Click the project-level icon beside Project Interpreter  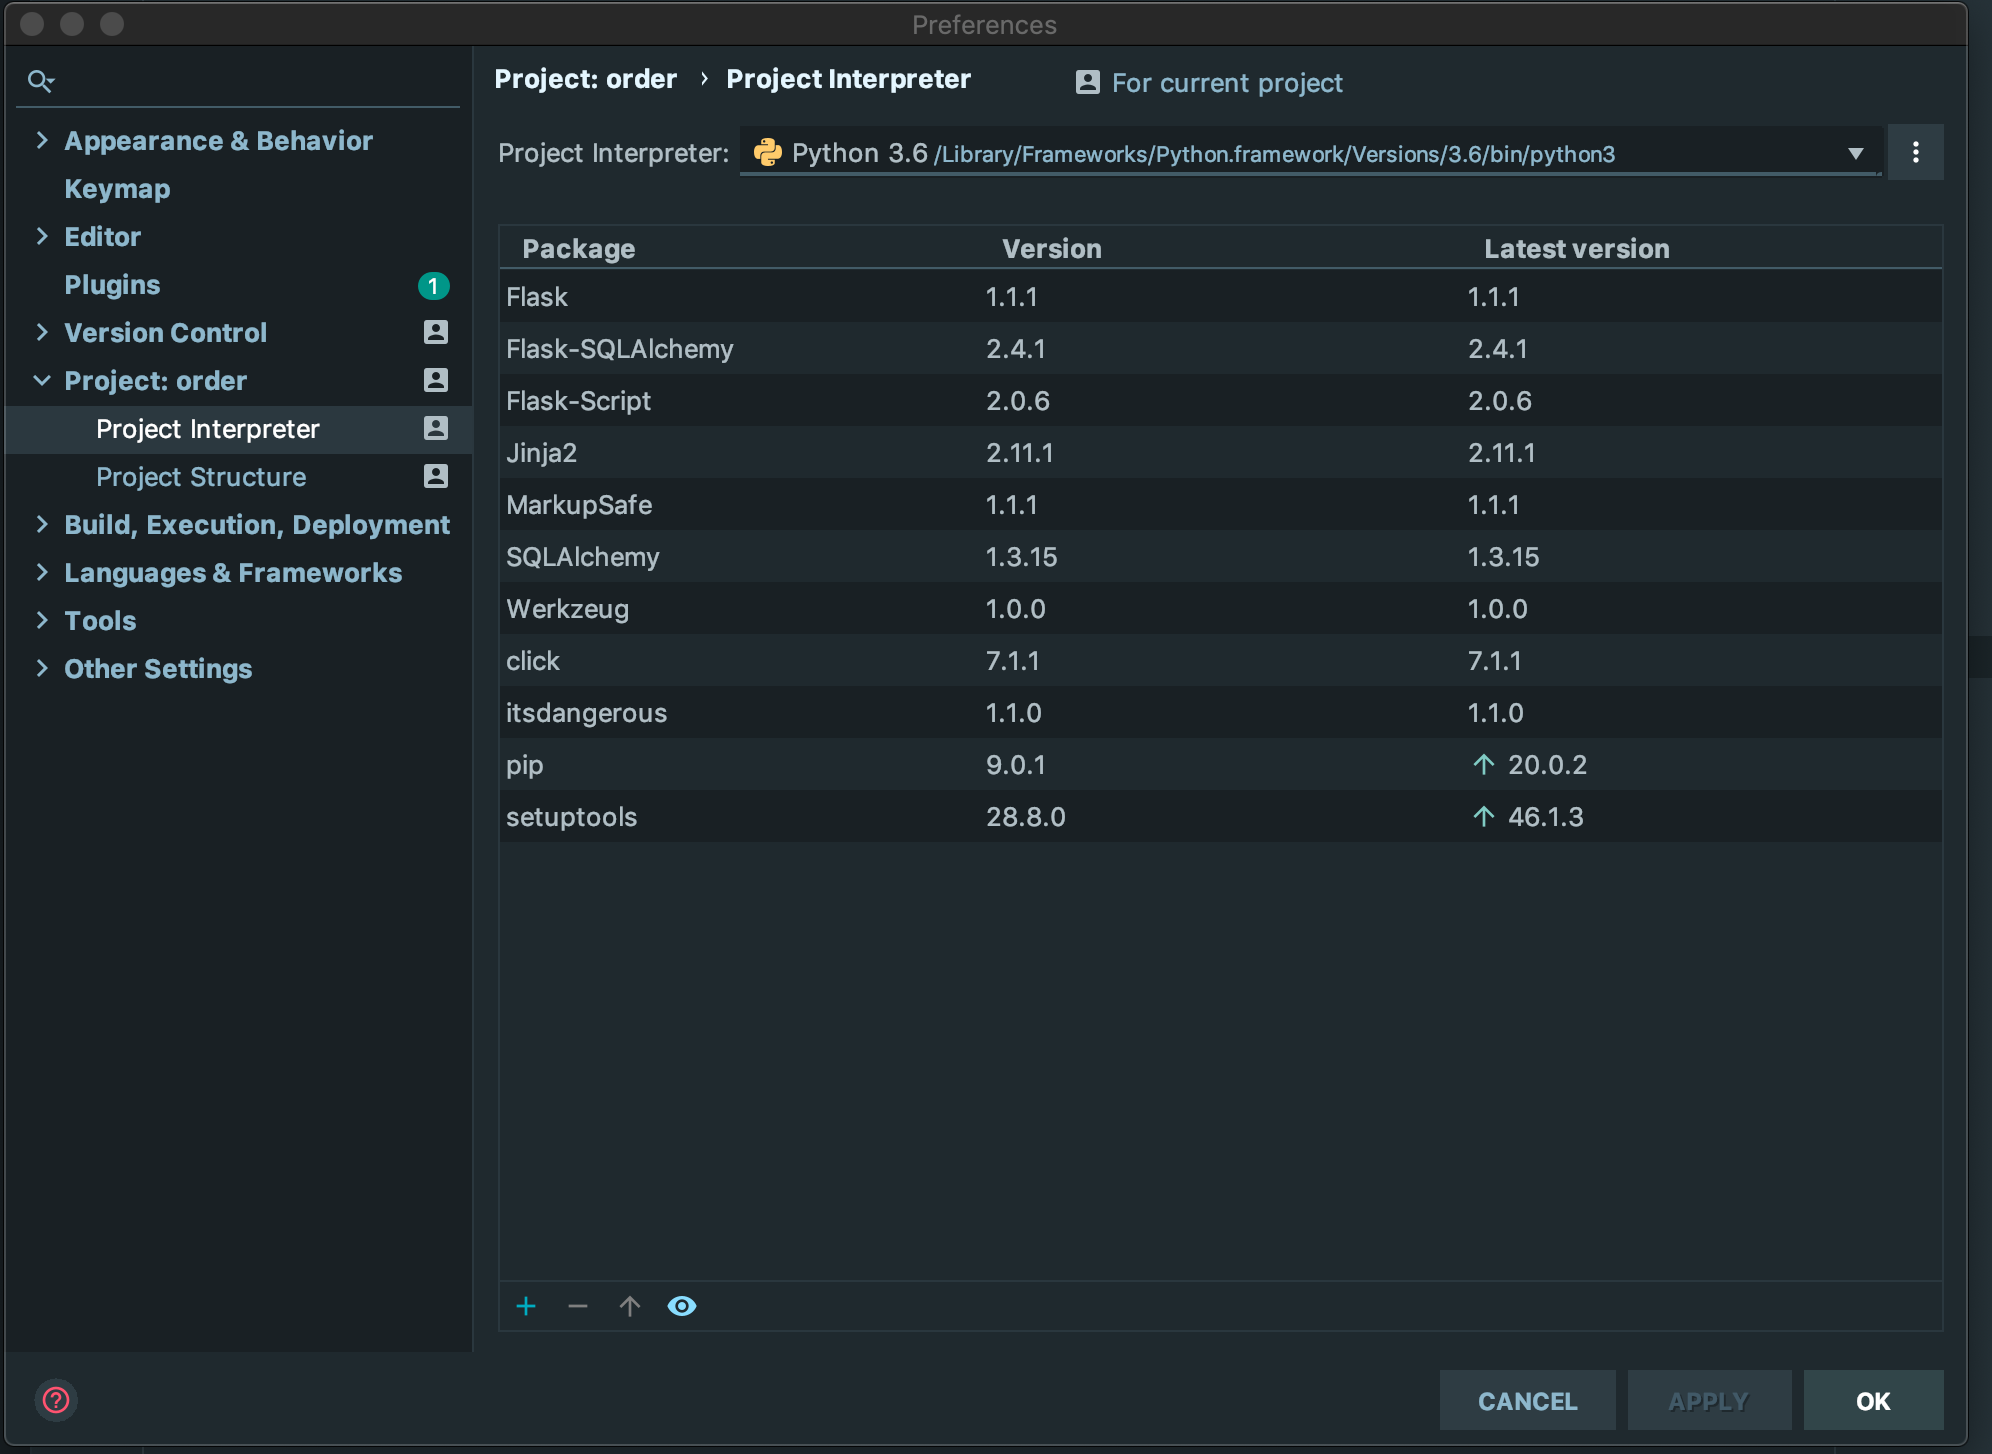tap(436, 428)
